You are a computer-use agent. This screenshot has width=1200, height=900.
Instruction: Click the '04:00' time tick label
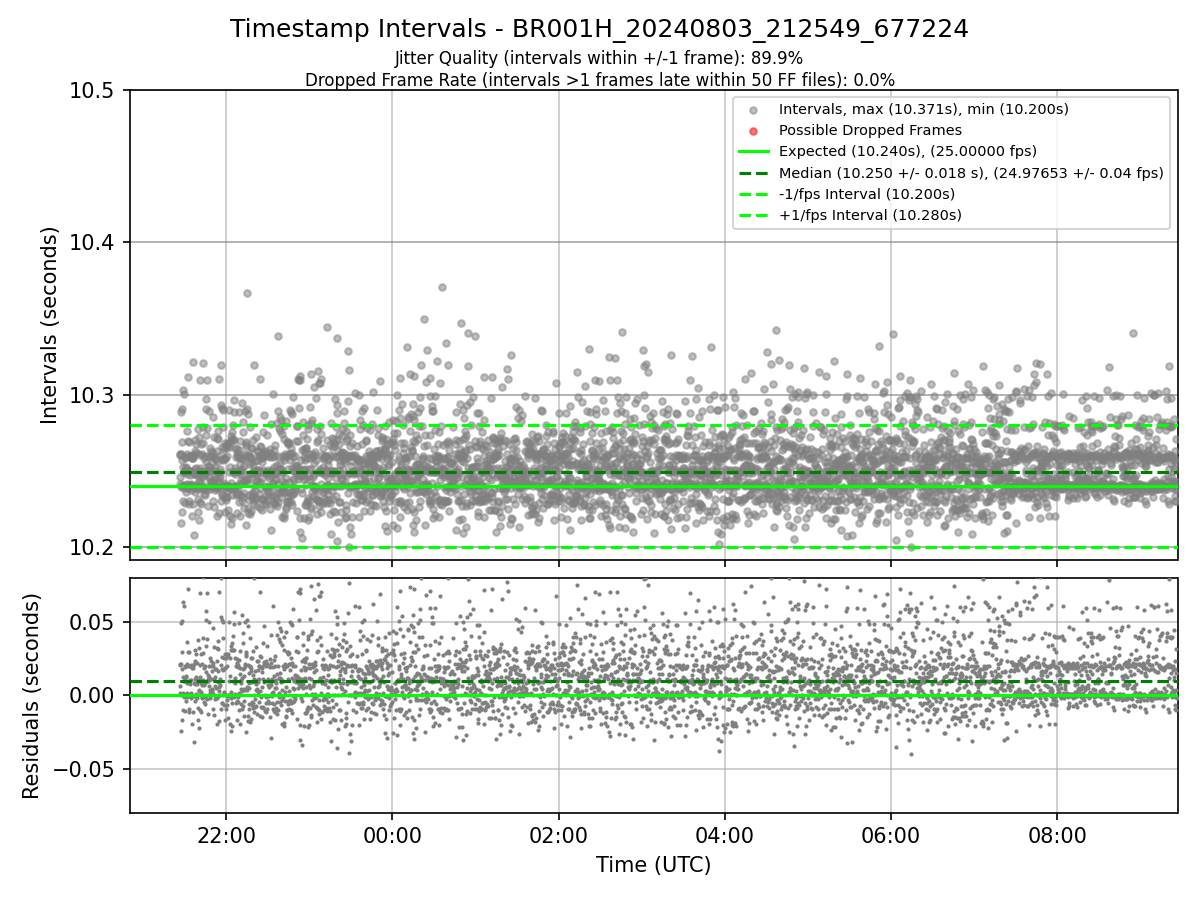point(724,836)
